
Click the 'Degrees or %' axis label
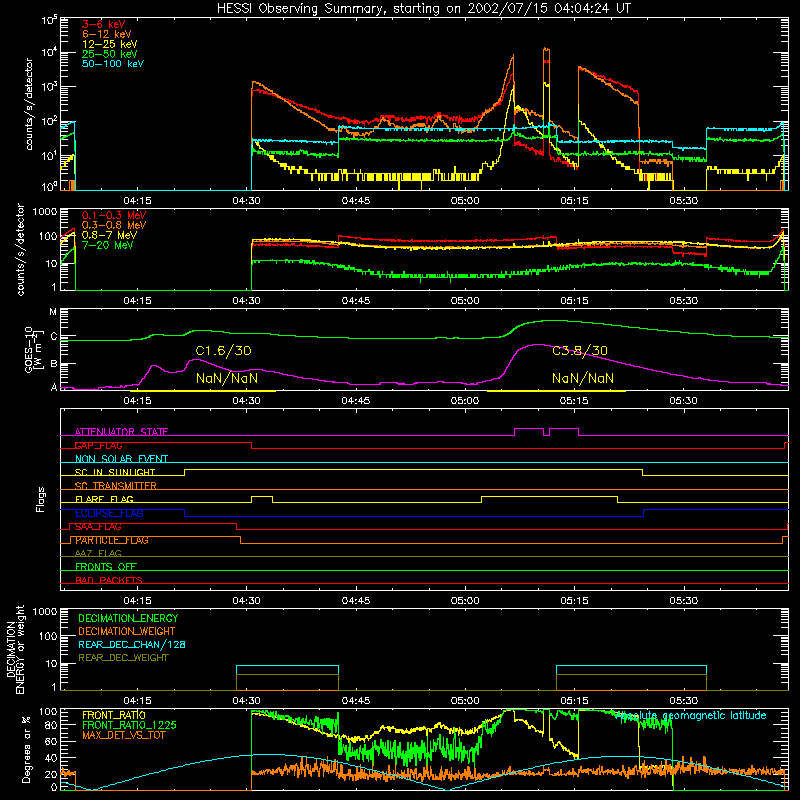(x=26, y=749)
